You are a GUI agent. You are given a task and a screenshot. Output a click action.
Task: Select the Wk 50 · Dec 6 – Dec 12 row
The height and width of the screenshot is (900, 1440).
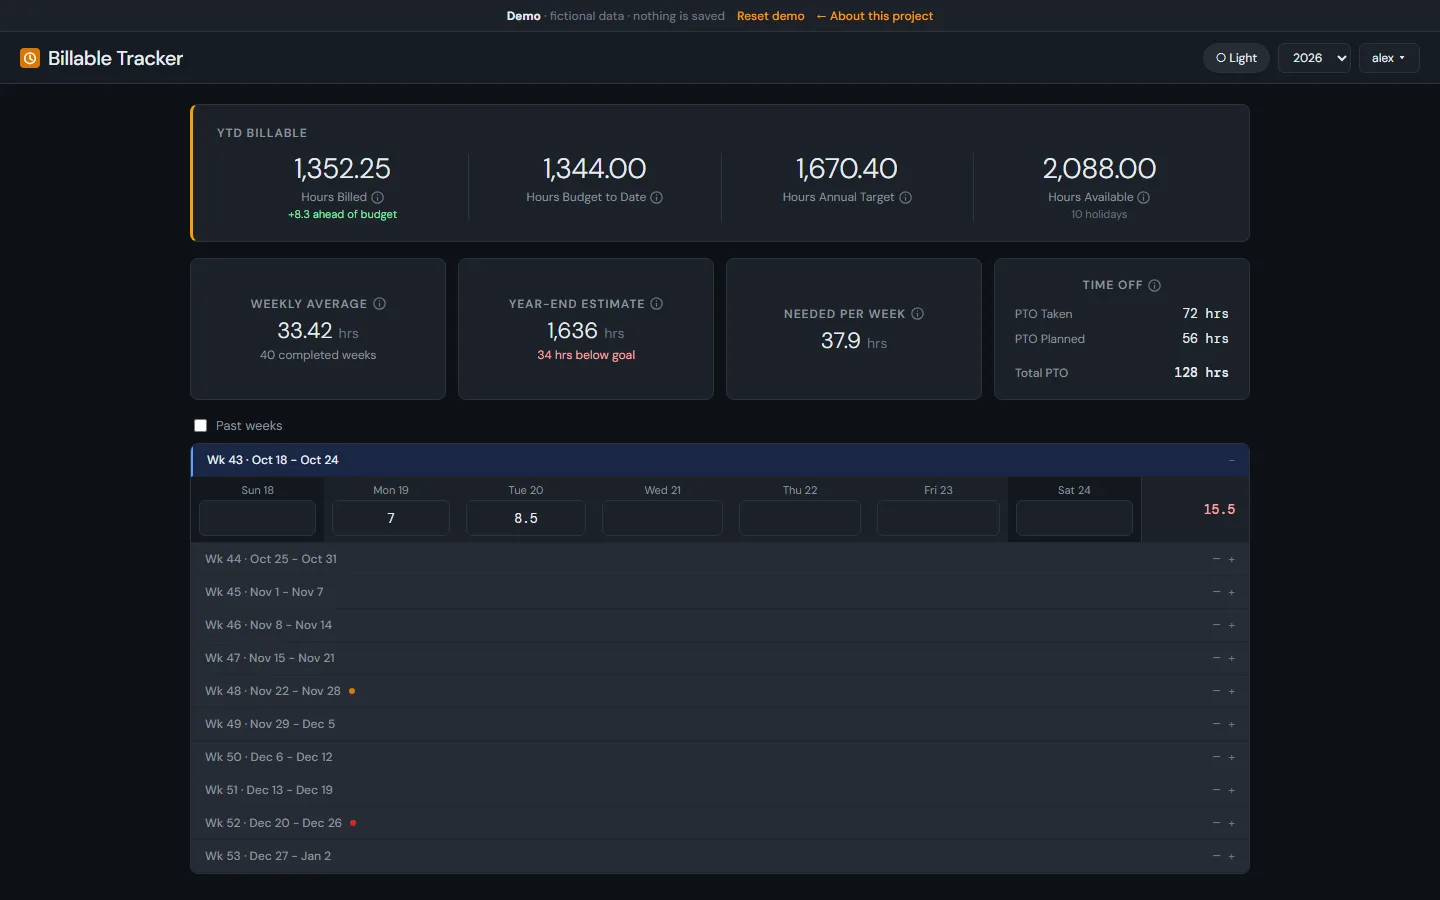[720, 757]
